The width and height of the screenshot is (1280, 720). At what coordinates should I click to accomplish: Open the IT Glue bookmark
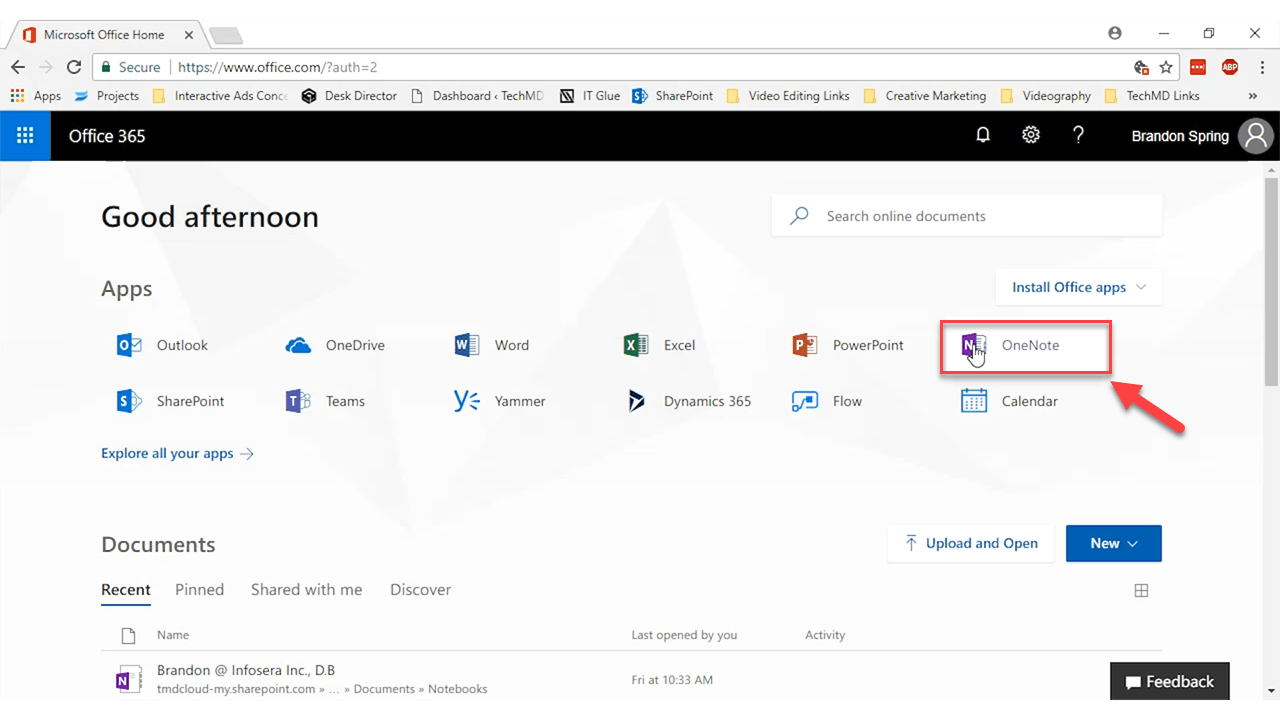pos(590,96)
